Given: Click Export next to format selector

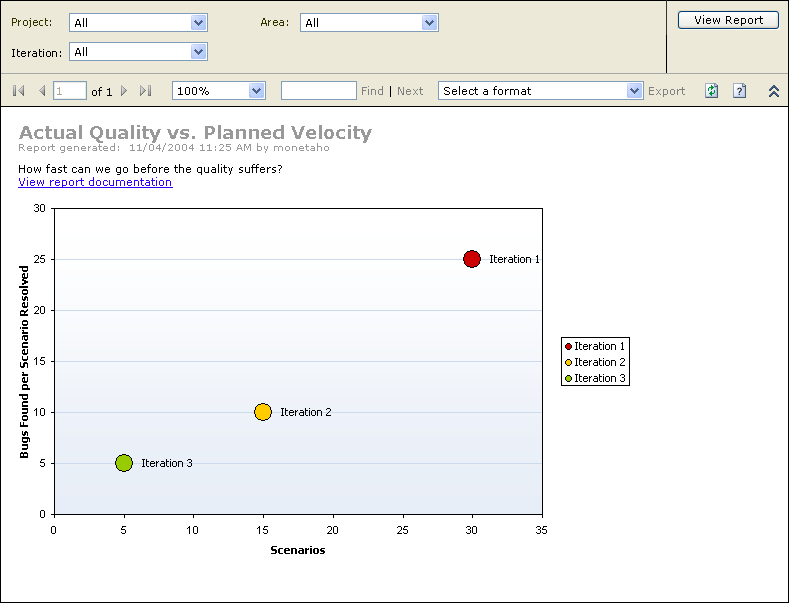Looking at the screenshot, I should (666, 91).
